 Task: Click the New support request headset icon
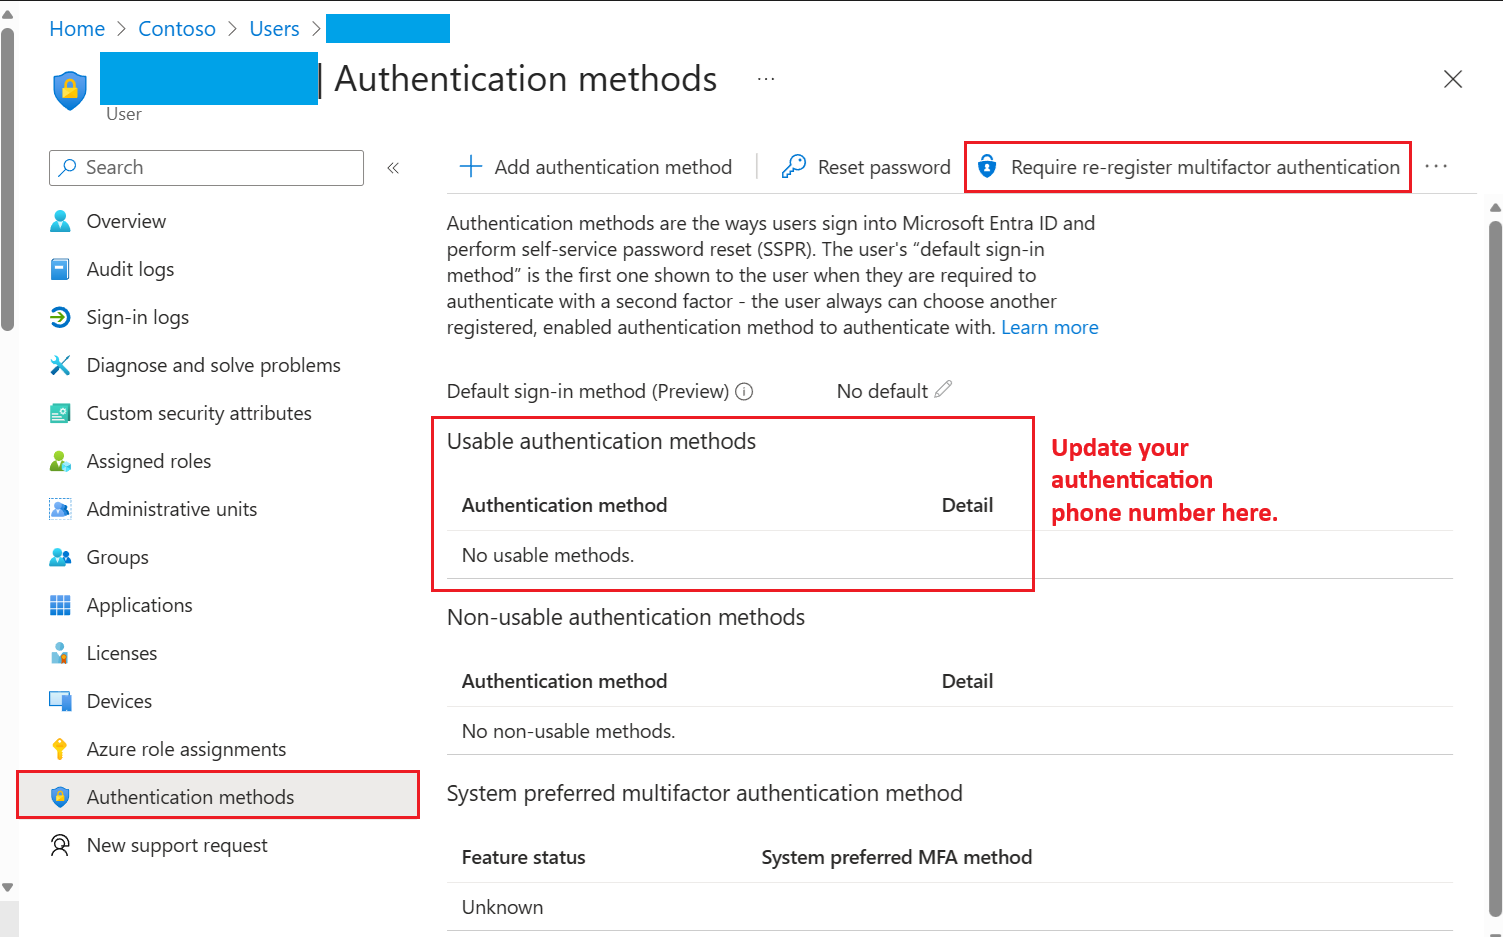[x=60, y=845]
